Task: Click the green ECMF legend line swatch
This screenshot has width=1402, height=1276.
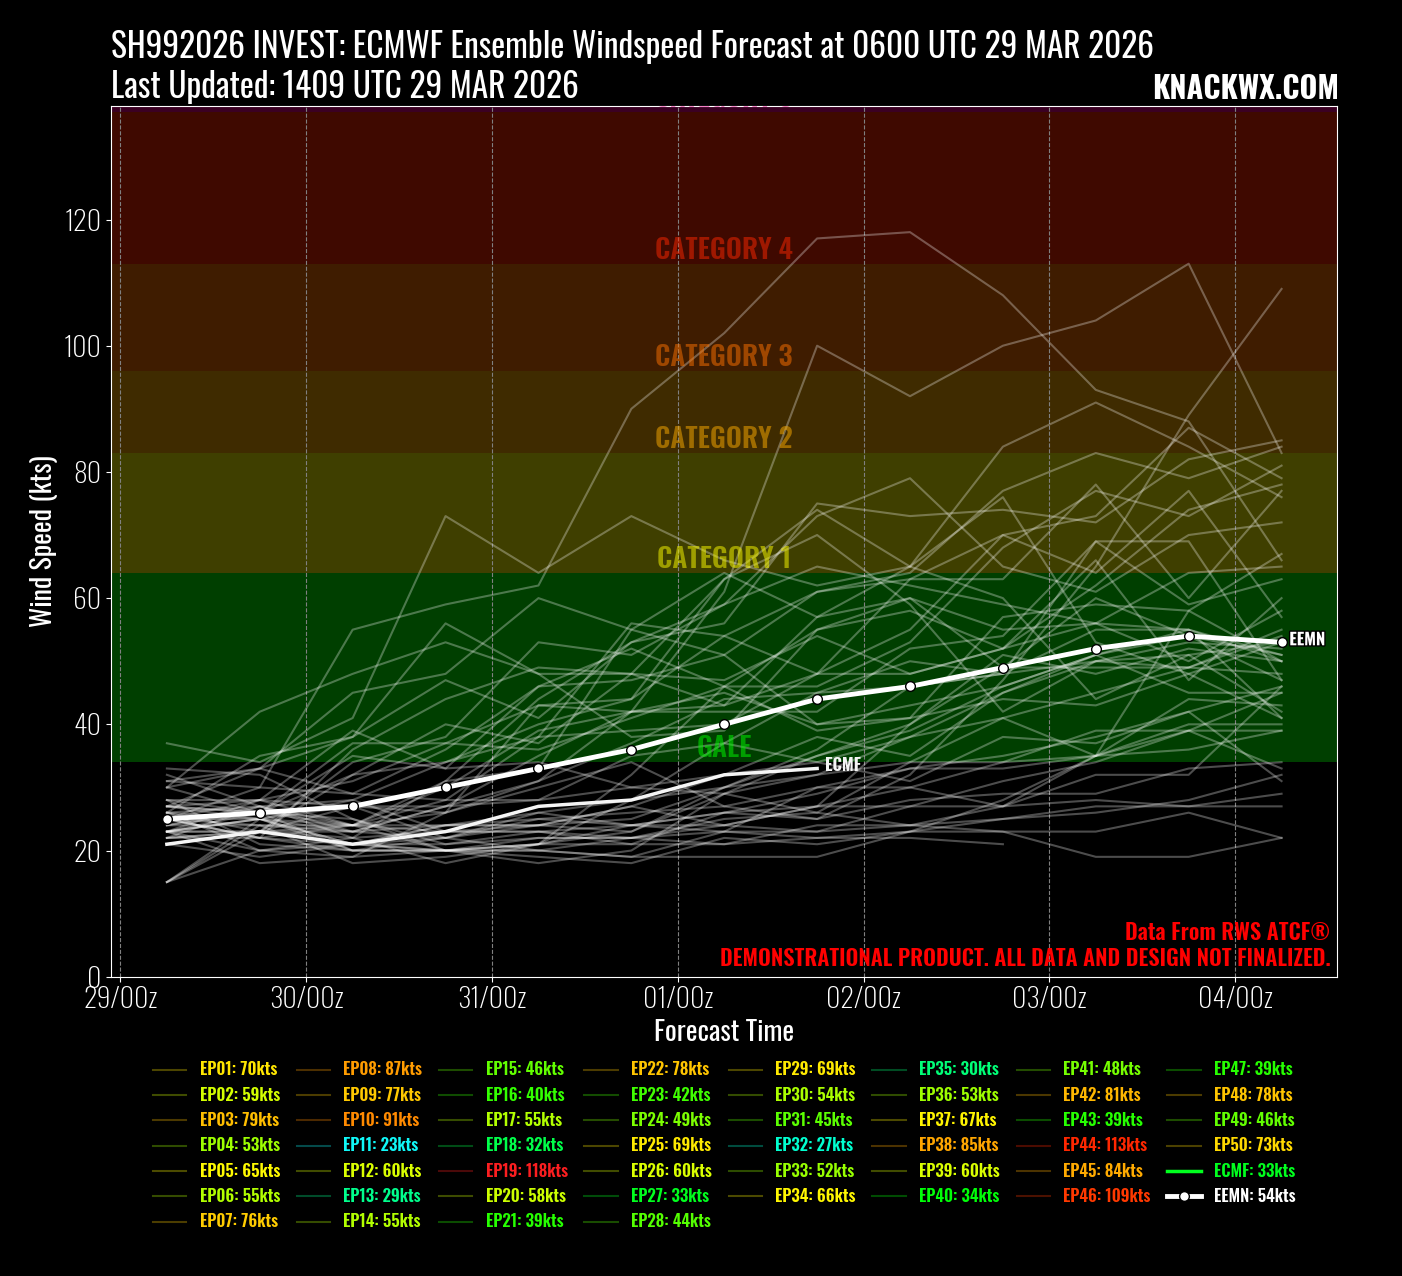Action: click(x=1185, y=1171)
